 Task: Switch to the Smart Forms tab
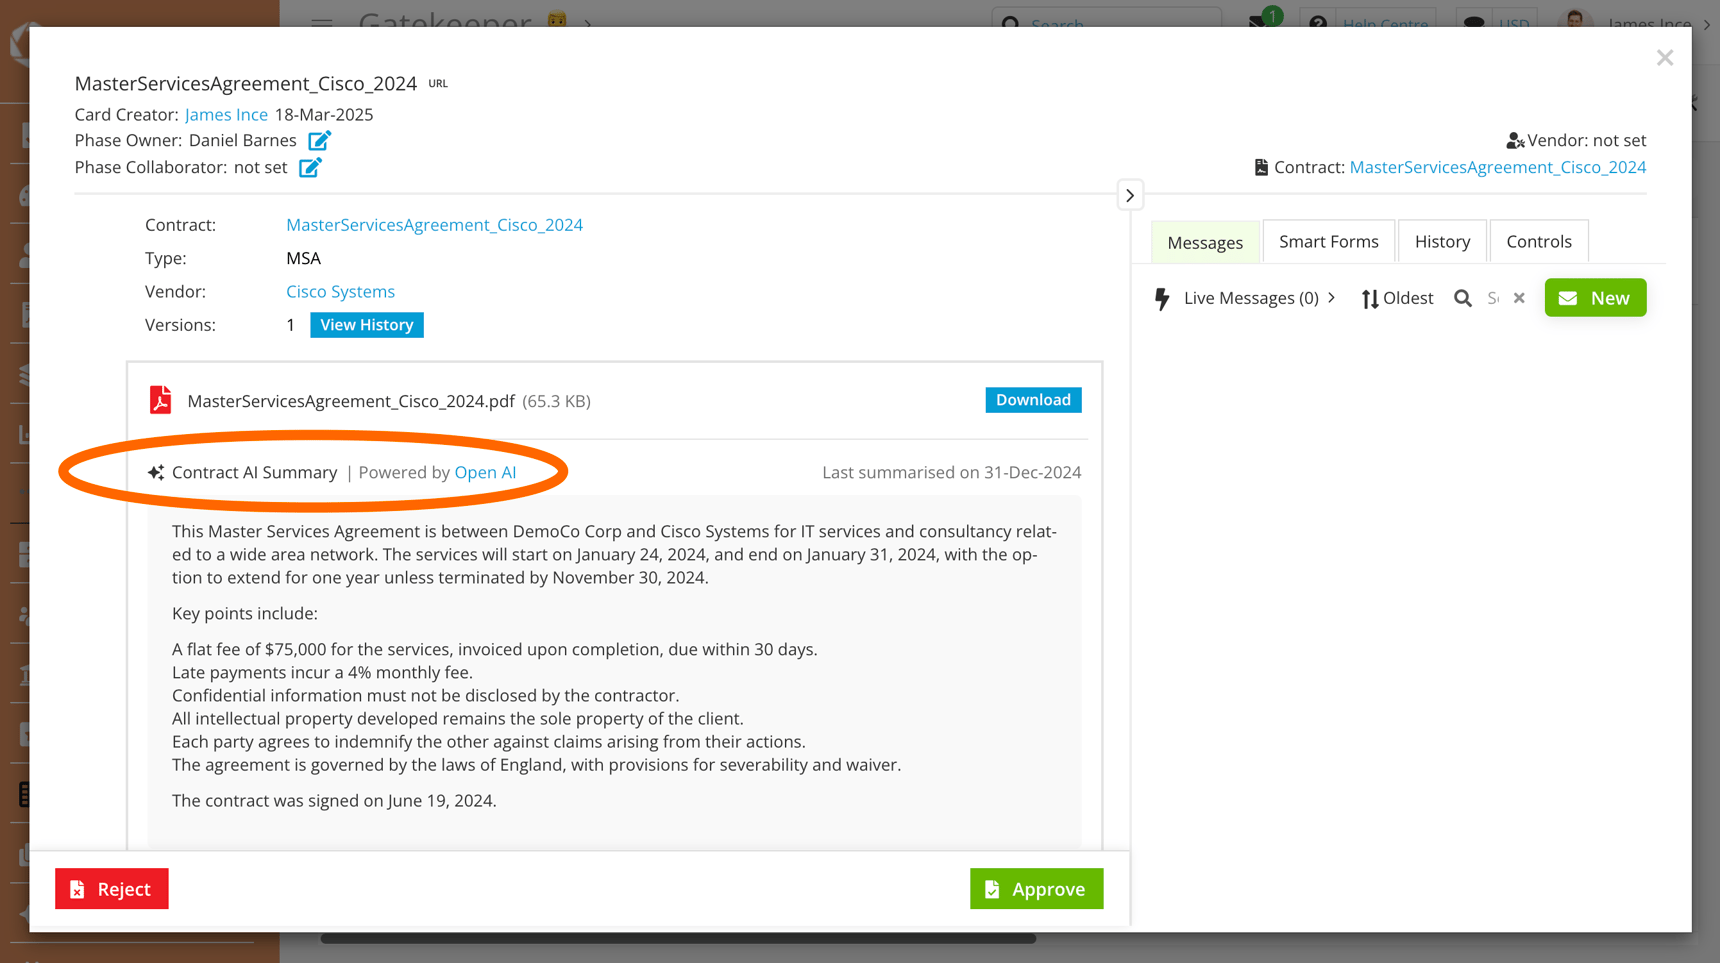click(x=1328, y=241)
